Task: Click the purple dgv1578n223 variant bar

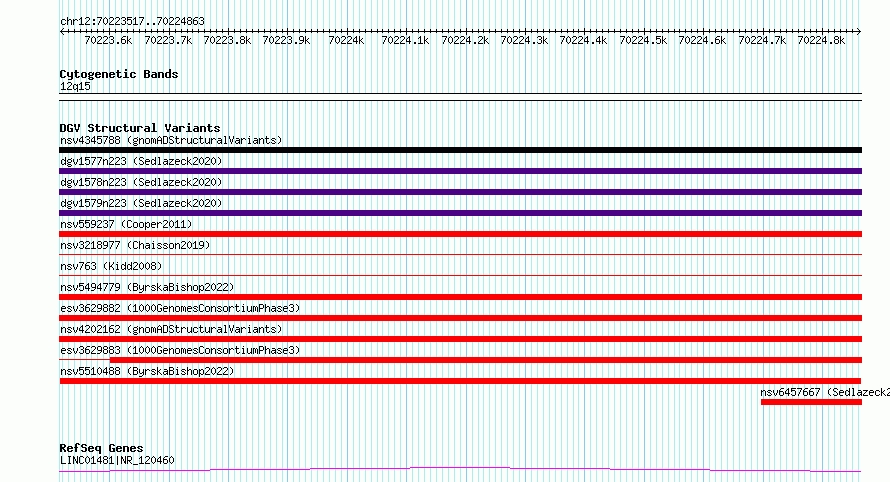Action: pos(460,192)
